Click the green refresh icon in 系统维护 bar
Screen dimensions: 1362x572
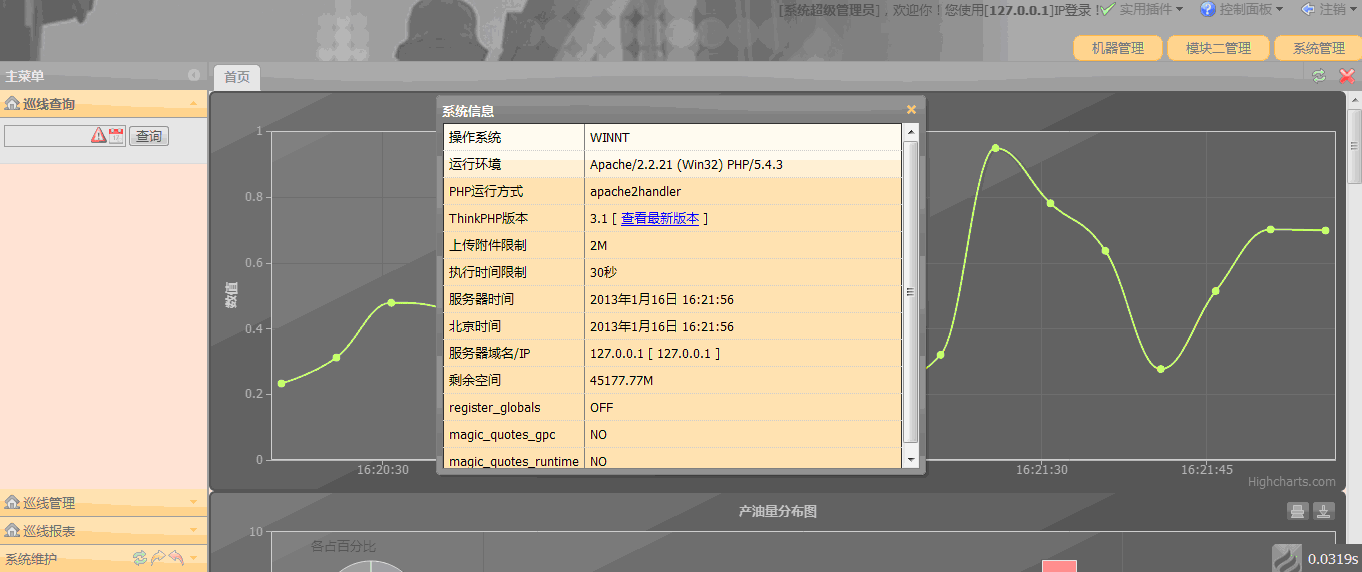[x=140, y=558]
